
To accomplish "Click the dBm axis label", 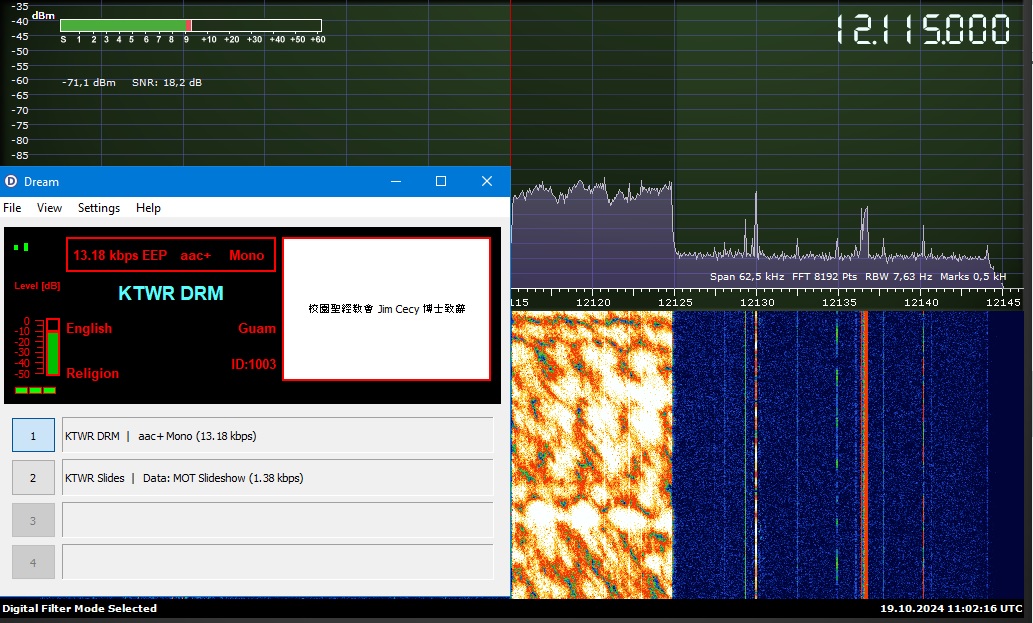I will (43, 15).
